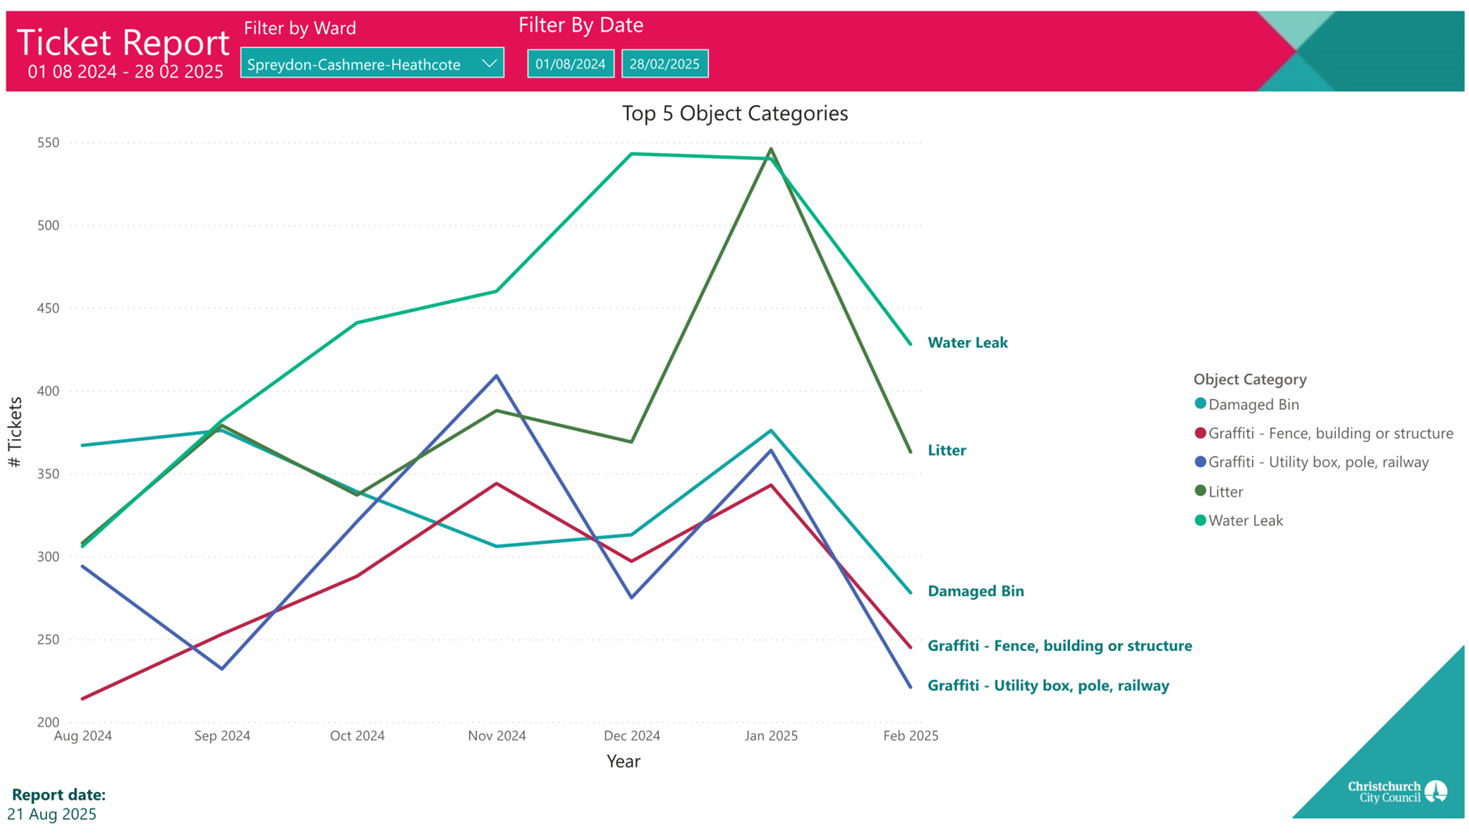Select the Litter peak point at Jan 2025
The image size is (1469, 837).
tap(771, 149)
